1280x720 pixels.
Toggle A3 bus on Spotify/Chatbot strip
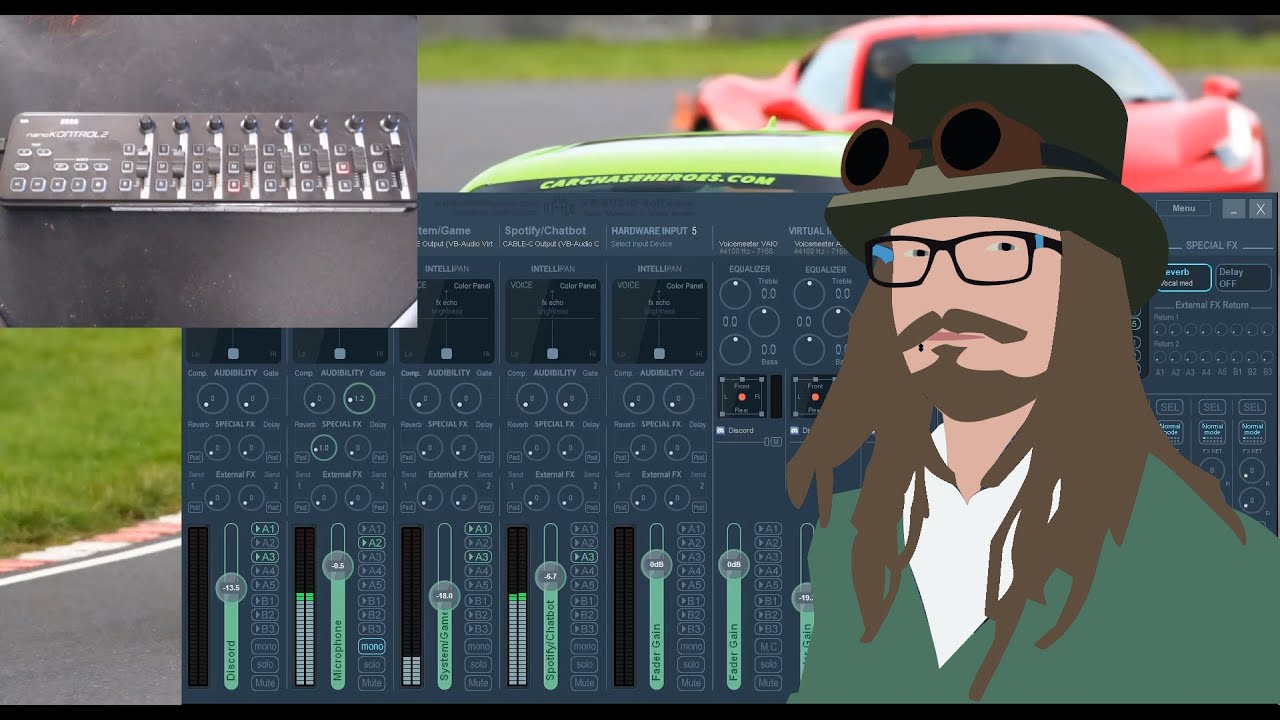tap(584, 557)
